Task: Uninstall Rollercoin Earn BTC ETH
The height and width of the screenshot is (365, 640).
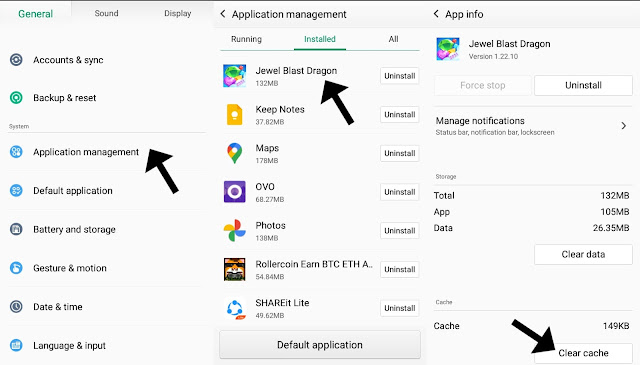Action: (400, 269)
